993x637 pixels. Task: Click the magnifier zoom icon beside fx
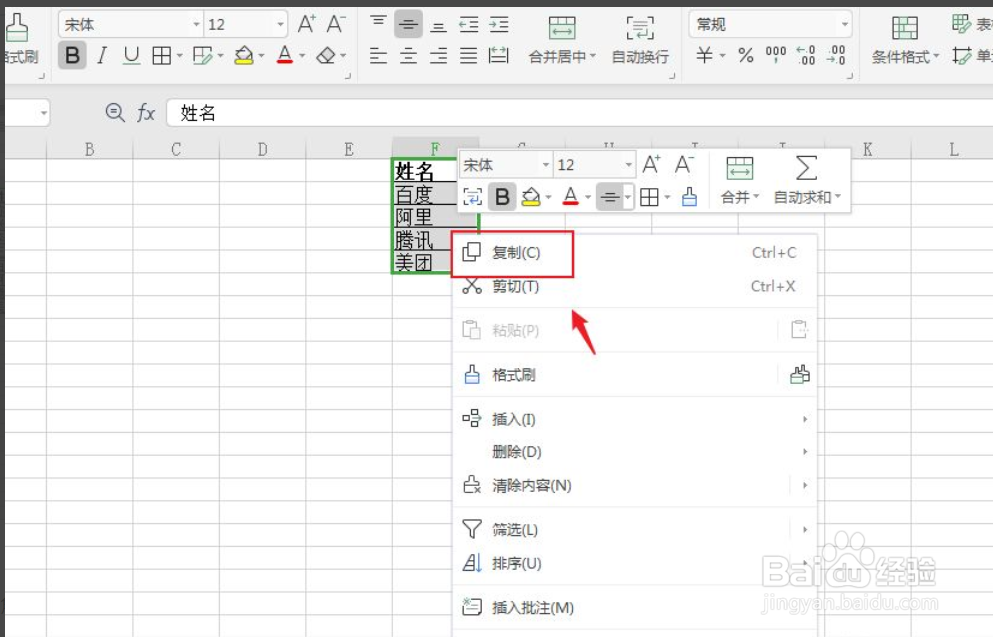coord(115,113)
